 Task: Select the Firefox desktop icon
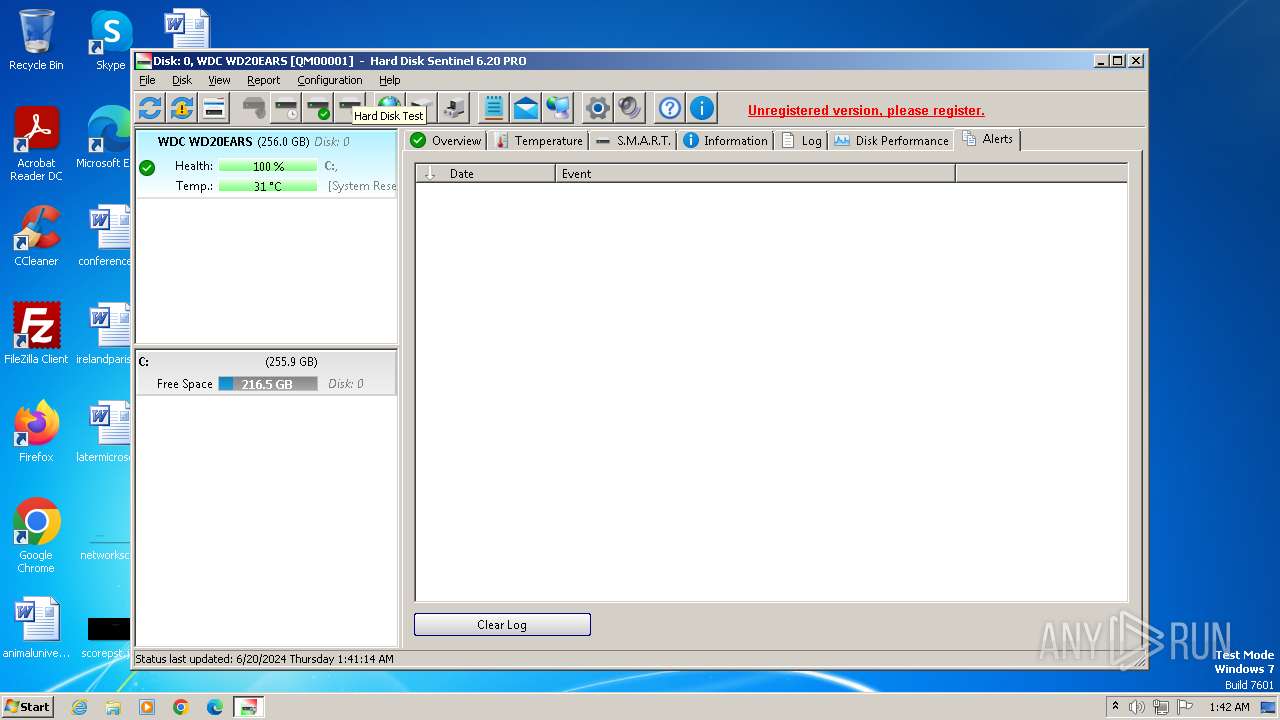point(36,432)
